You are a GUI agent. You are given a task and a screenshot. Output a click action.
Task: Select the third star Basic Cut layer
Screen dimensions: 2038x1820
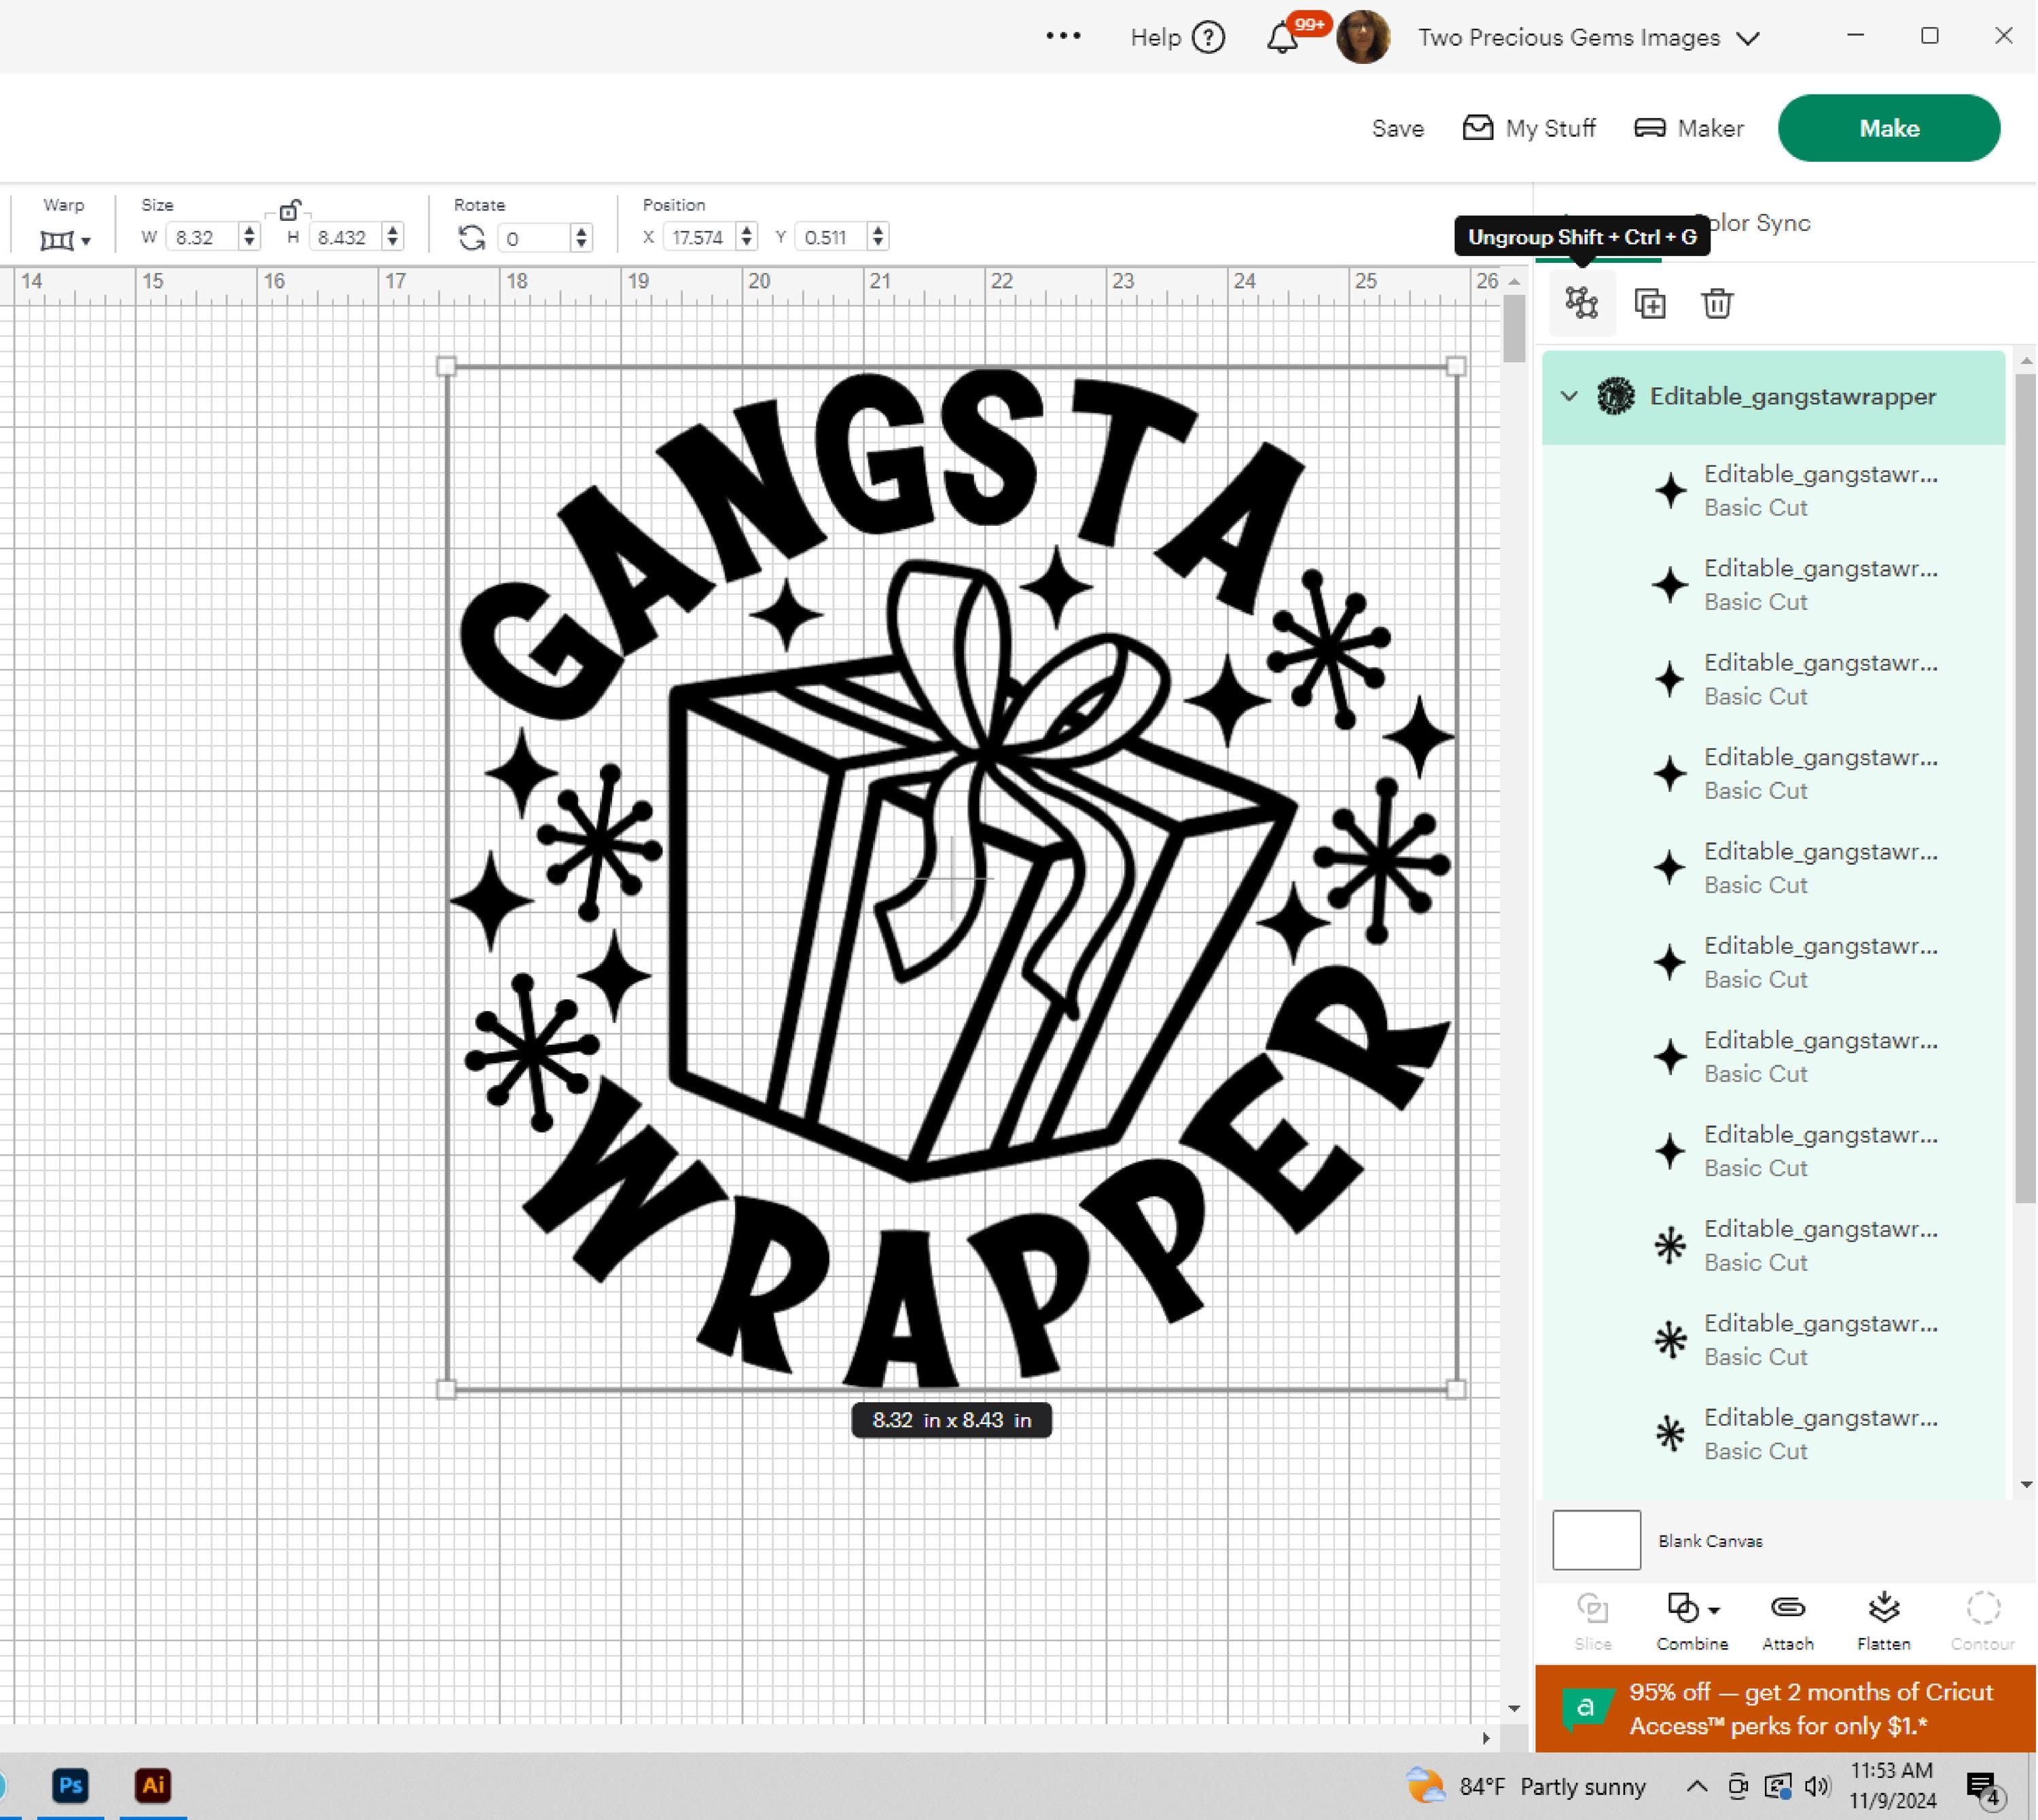(1773, 680)
